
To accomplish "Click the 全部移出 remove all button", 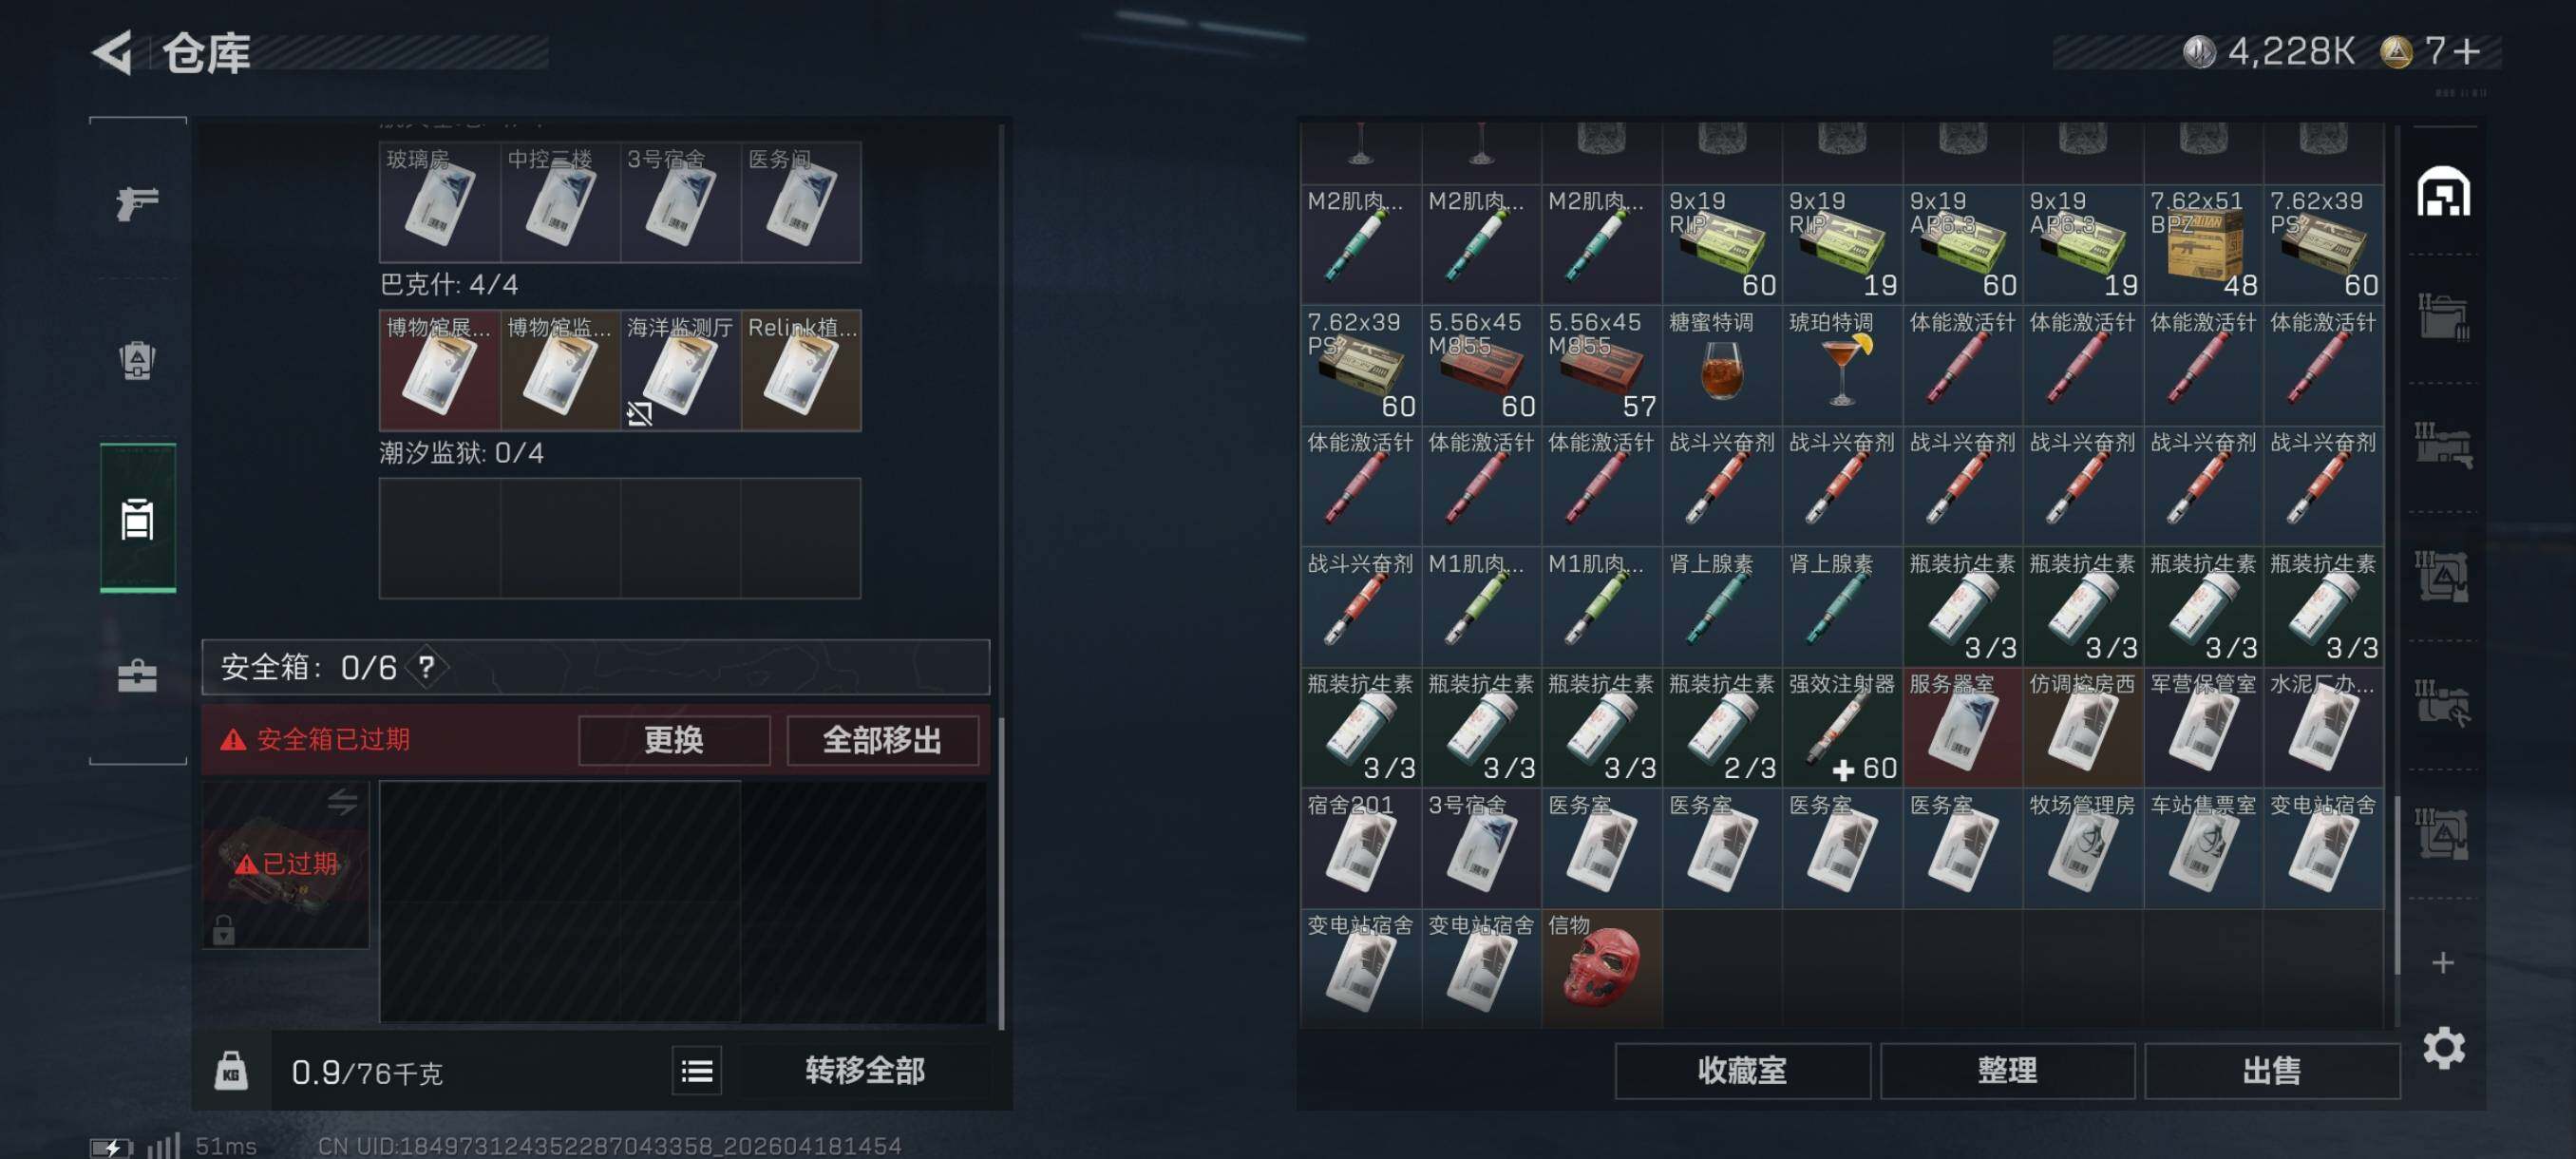I will click(x=882, y=740).
